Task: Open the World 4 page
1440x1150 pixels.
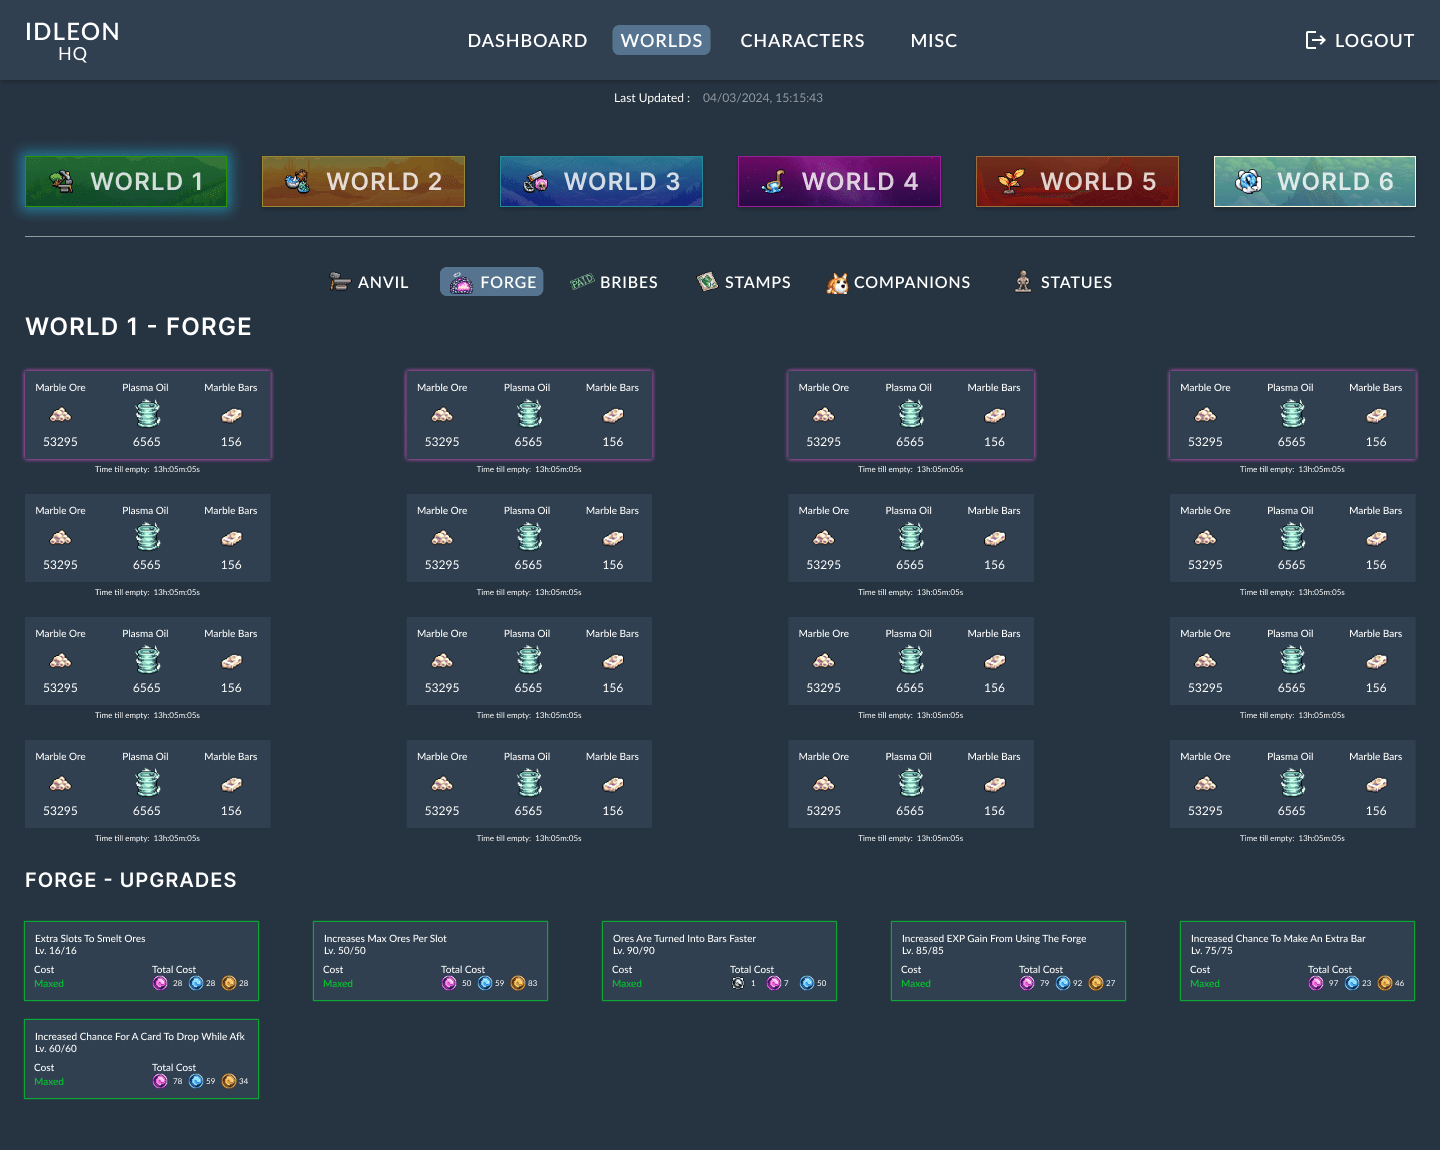Action: tap(839, 181)
